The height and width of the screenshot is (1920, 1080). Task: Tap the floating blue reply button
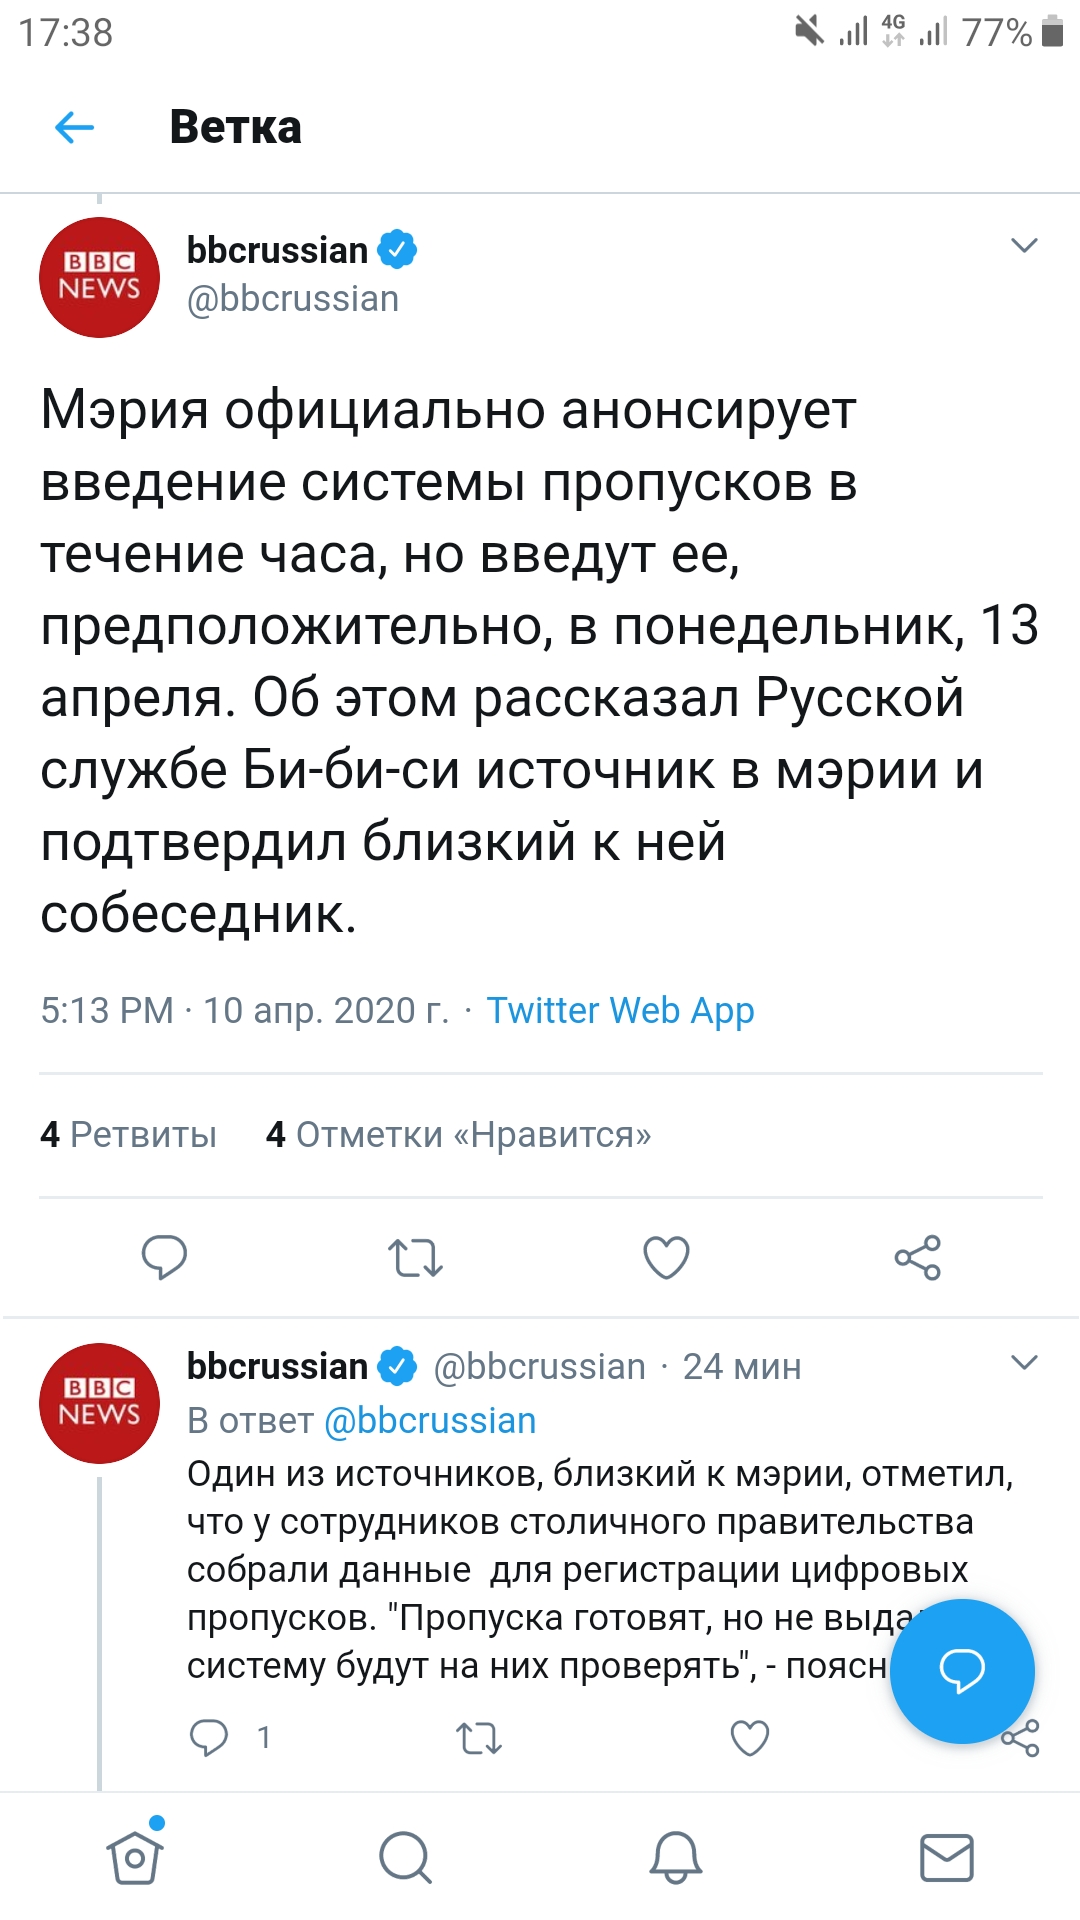pyautogui.click(x=962, y=1671)
